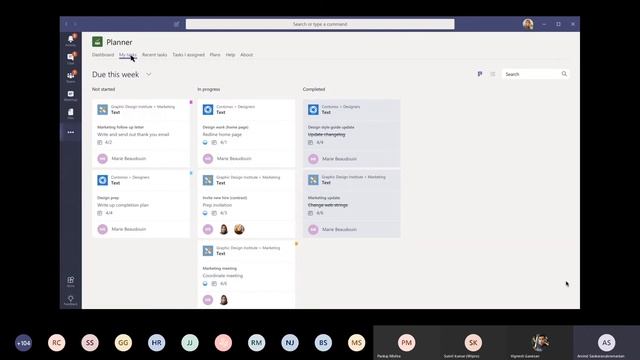Click the profile picture in the title bar
The image size is (640, 360).
tap(528, 24)
